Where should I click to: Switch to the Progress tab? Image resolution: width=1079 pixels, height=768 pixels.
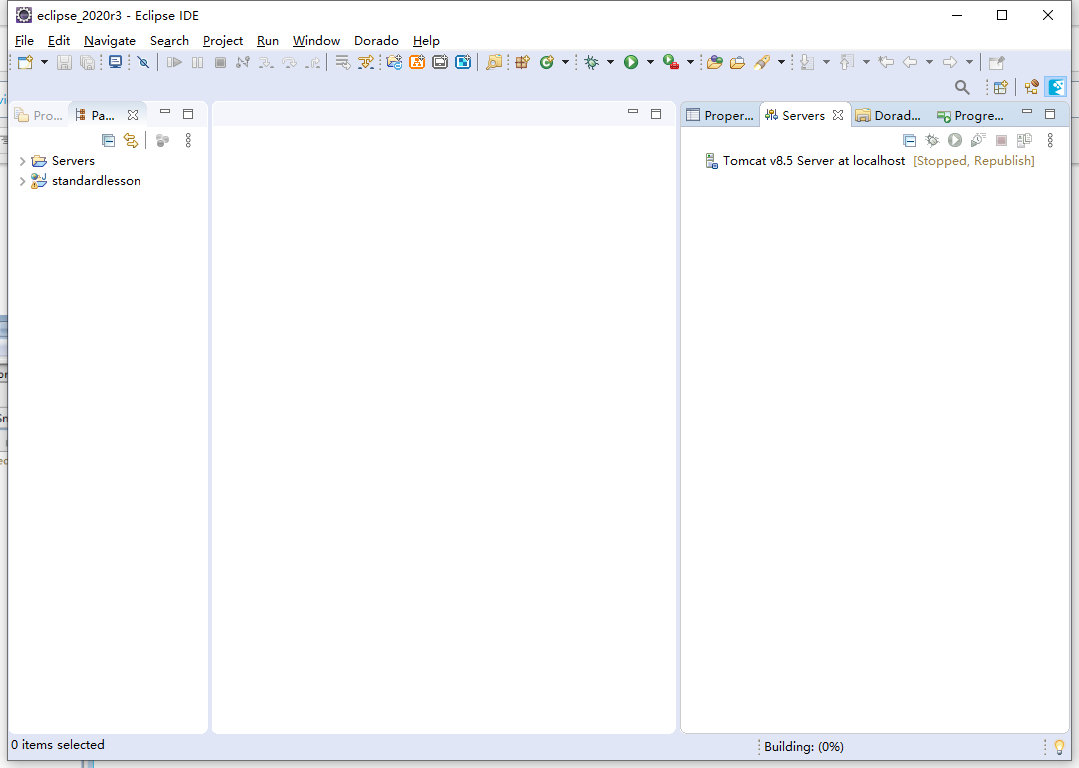tap(970, 115)
